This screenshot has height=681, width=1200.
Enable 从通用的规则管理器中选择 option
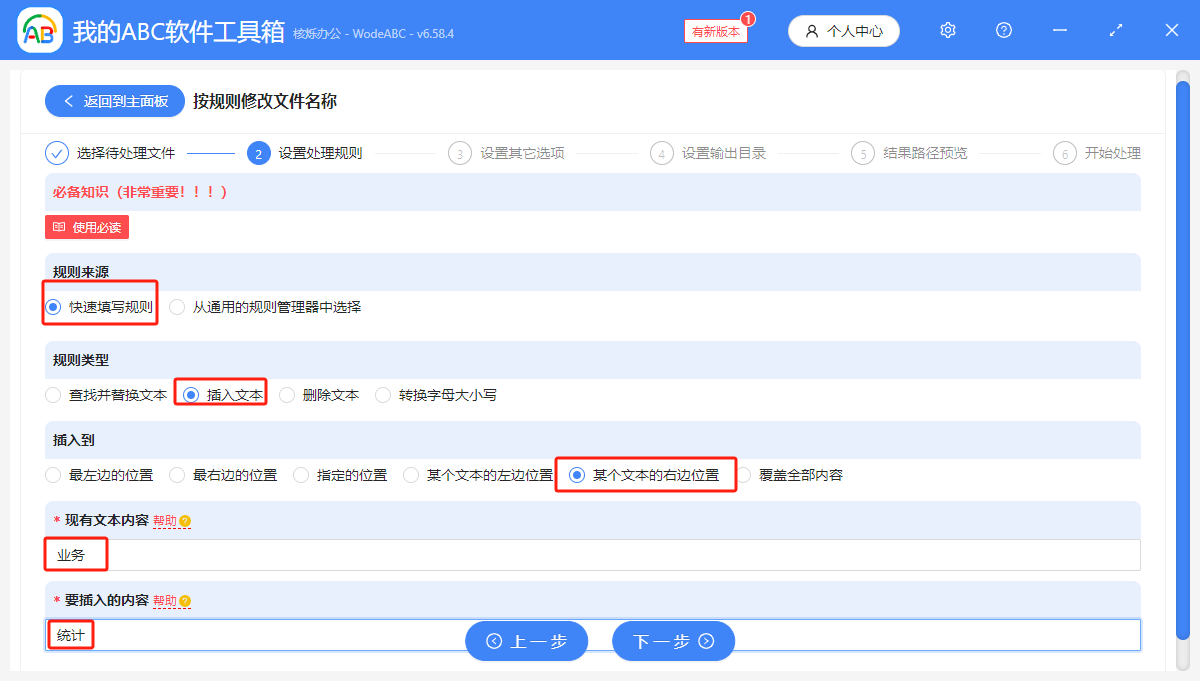pos(178,307)
